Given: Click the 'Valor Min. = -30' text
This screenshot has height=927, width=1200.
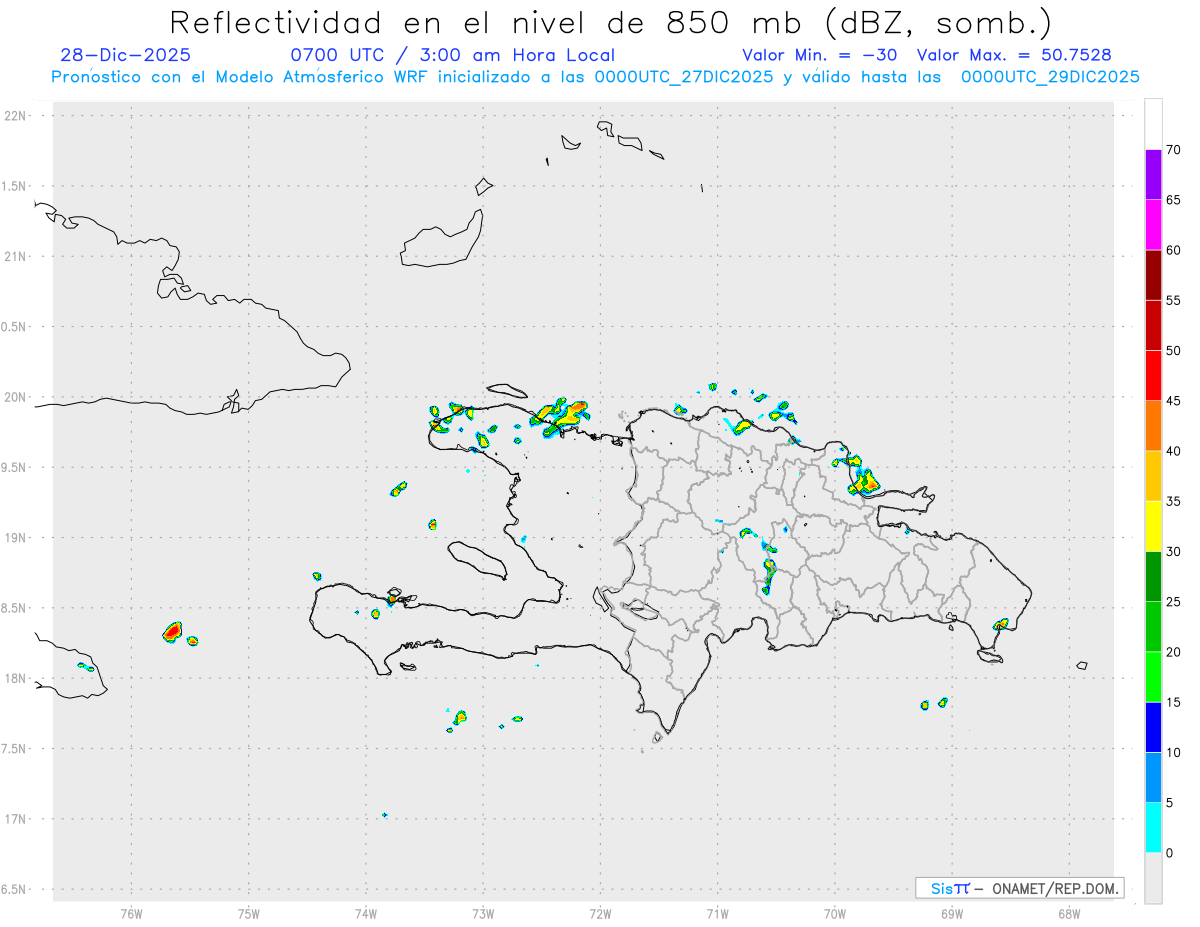Looking at the screenshot, I should point(820,55).
